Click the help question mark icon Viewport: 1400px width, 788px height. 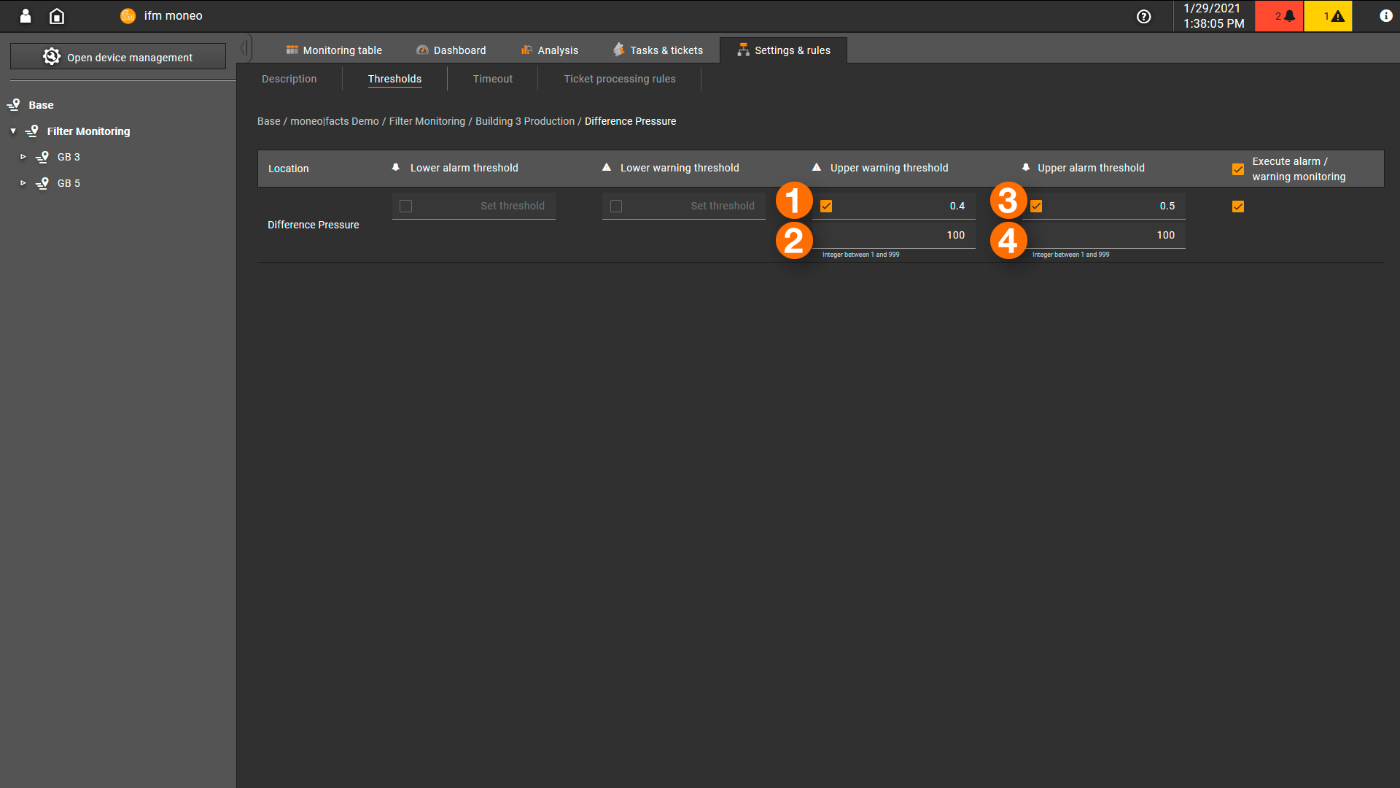pos(1144,16)
